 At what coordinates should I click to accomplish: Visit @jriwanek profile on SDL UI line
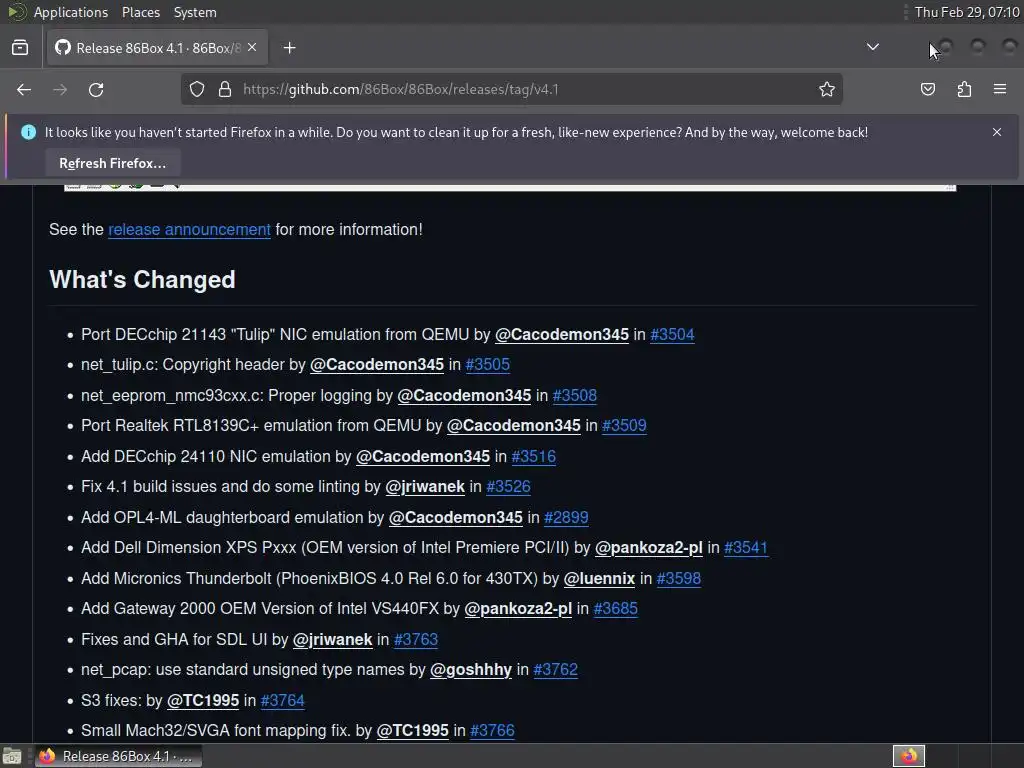pos(332,639)
